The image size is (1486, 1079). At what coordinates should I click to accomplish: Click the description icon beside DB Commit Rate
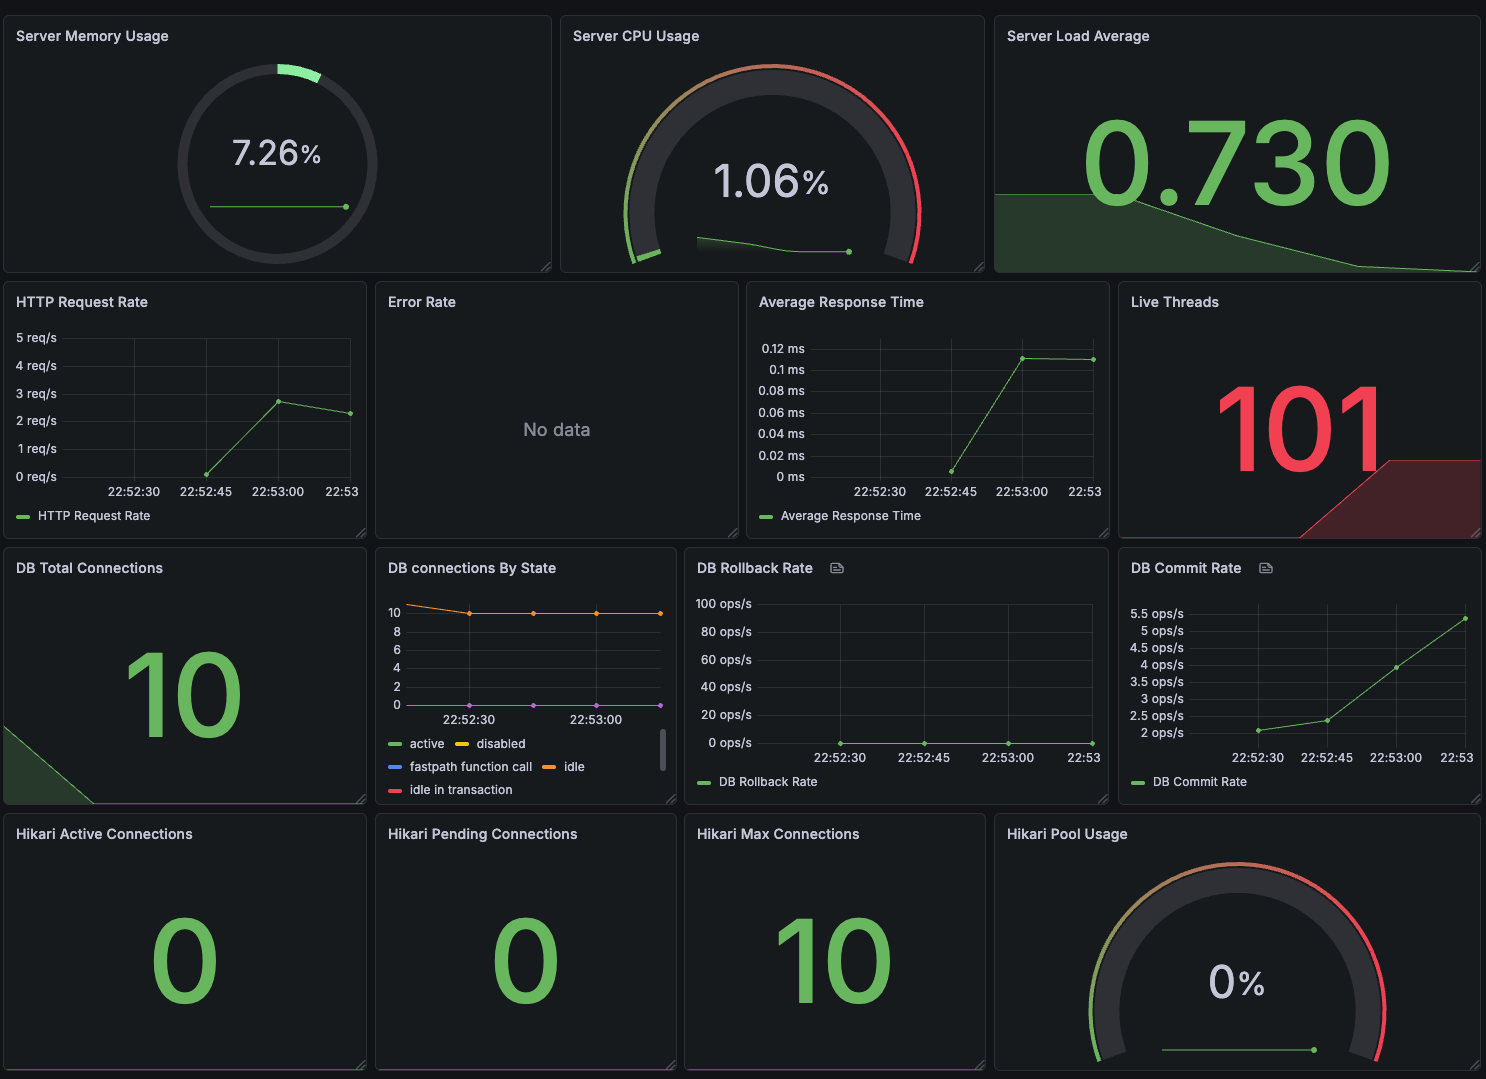click(1265, 568)
